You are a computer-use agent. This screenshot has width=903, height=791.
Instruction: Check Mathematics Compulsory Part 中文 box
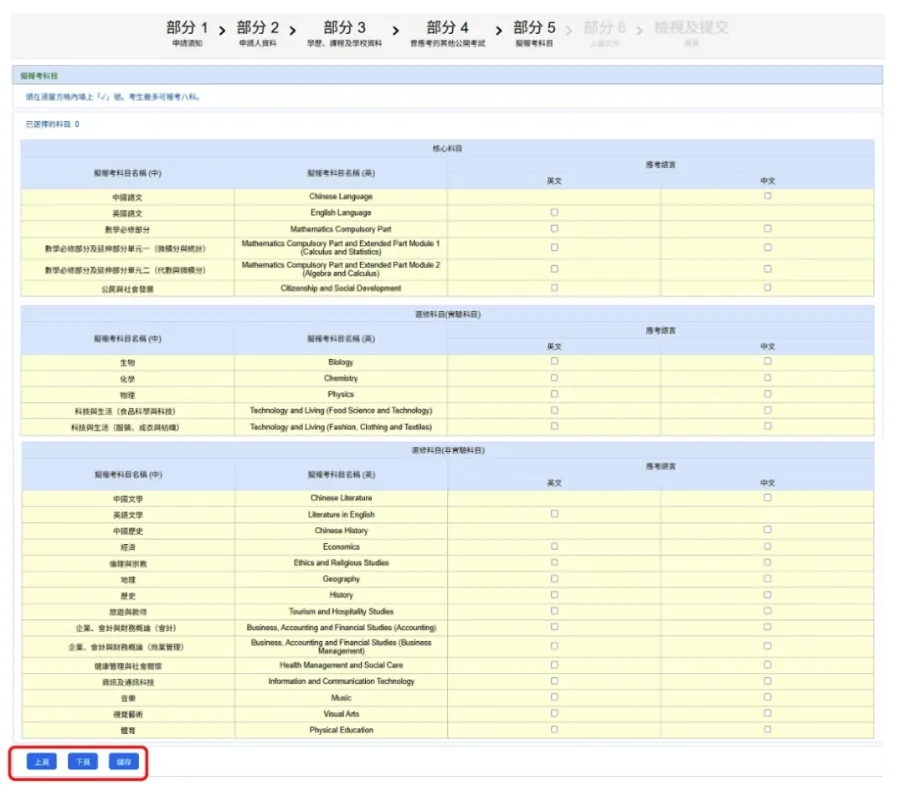(767, 228)
